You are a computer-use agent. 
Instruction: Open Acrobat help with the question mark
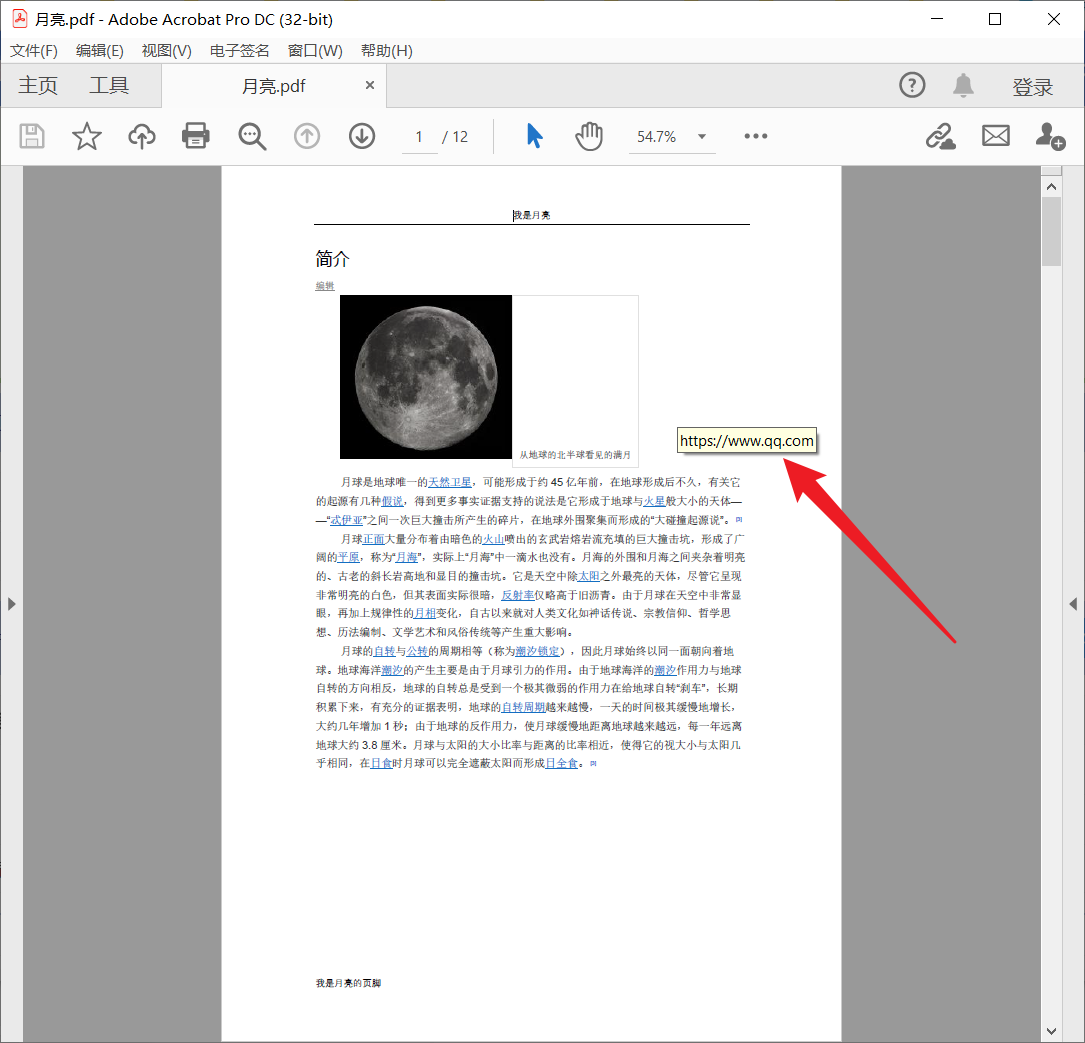912,85
